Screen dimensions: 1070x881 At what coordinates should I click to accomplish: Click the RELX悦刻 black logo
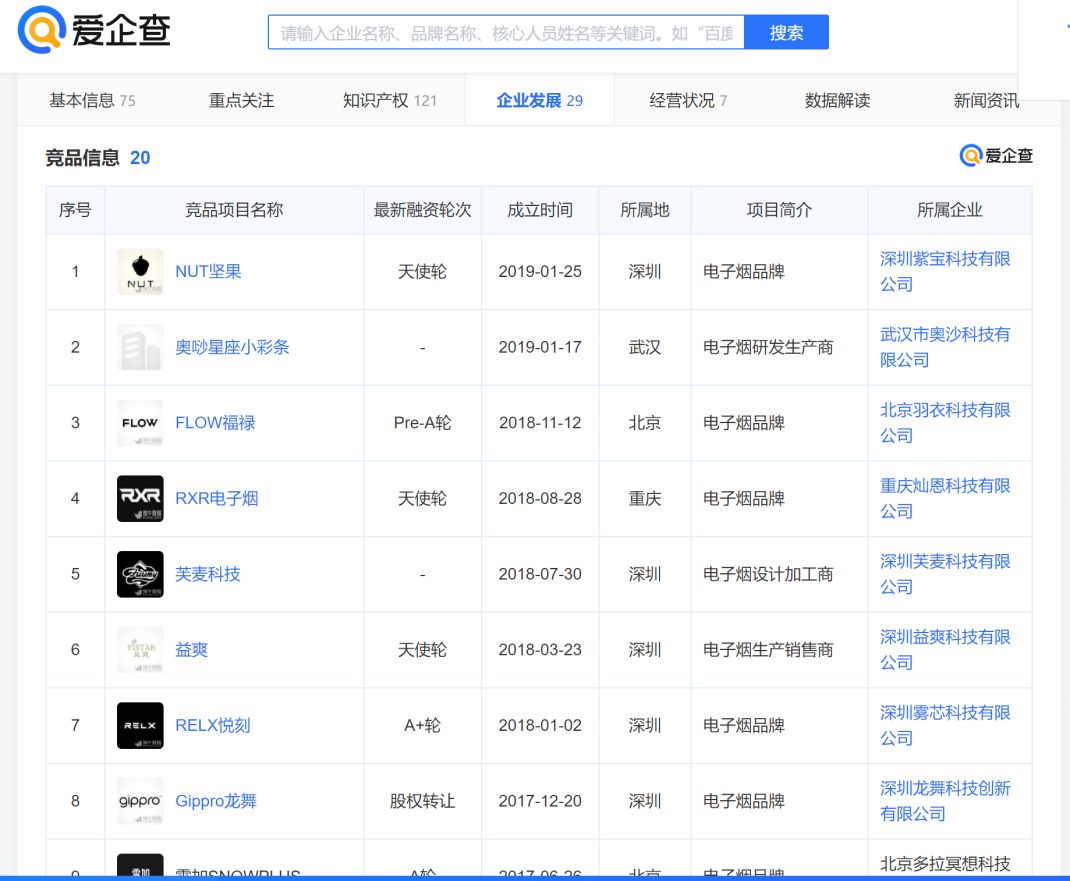point(139,725)
